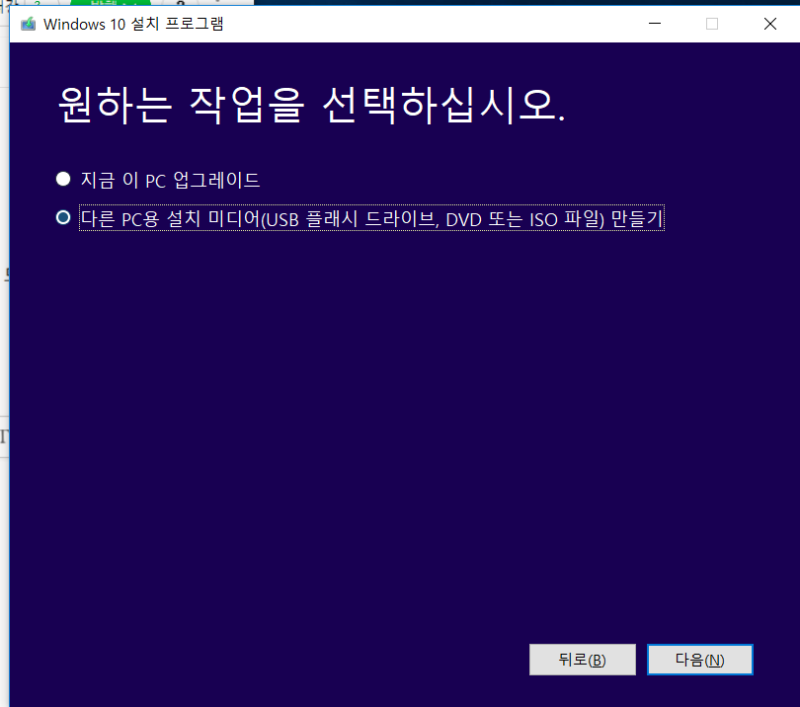800x707 pixels.
Task: Minimize the Windows 10 설치 프로그램 window
Action: point(655,23)
